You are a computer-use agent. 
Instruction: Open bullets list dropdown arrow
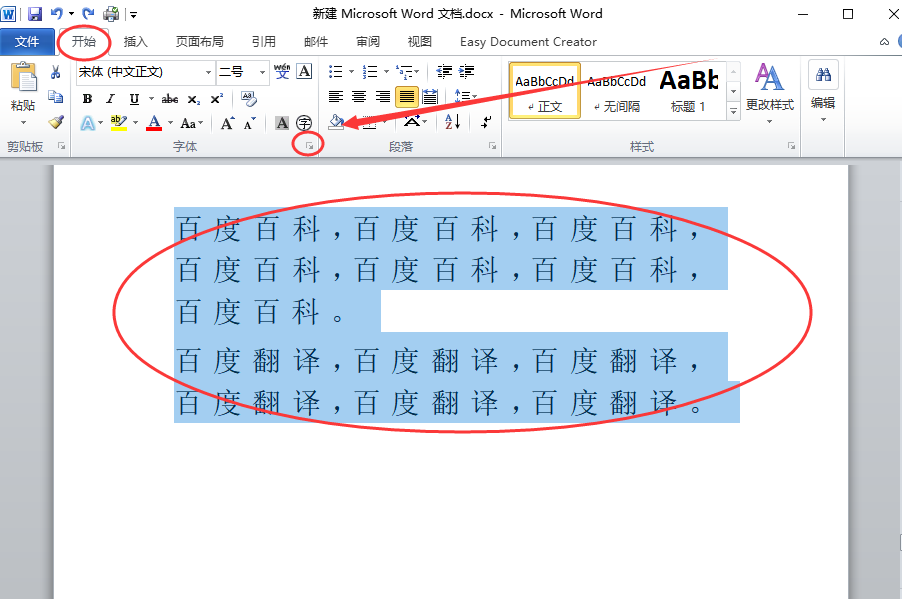[x=351, y=72]
